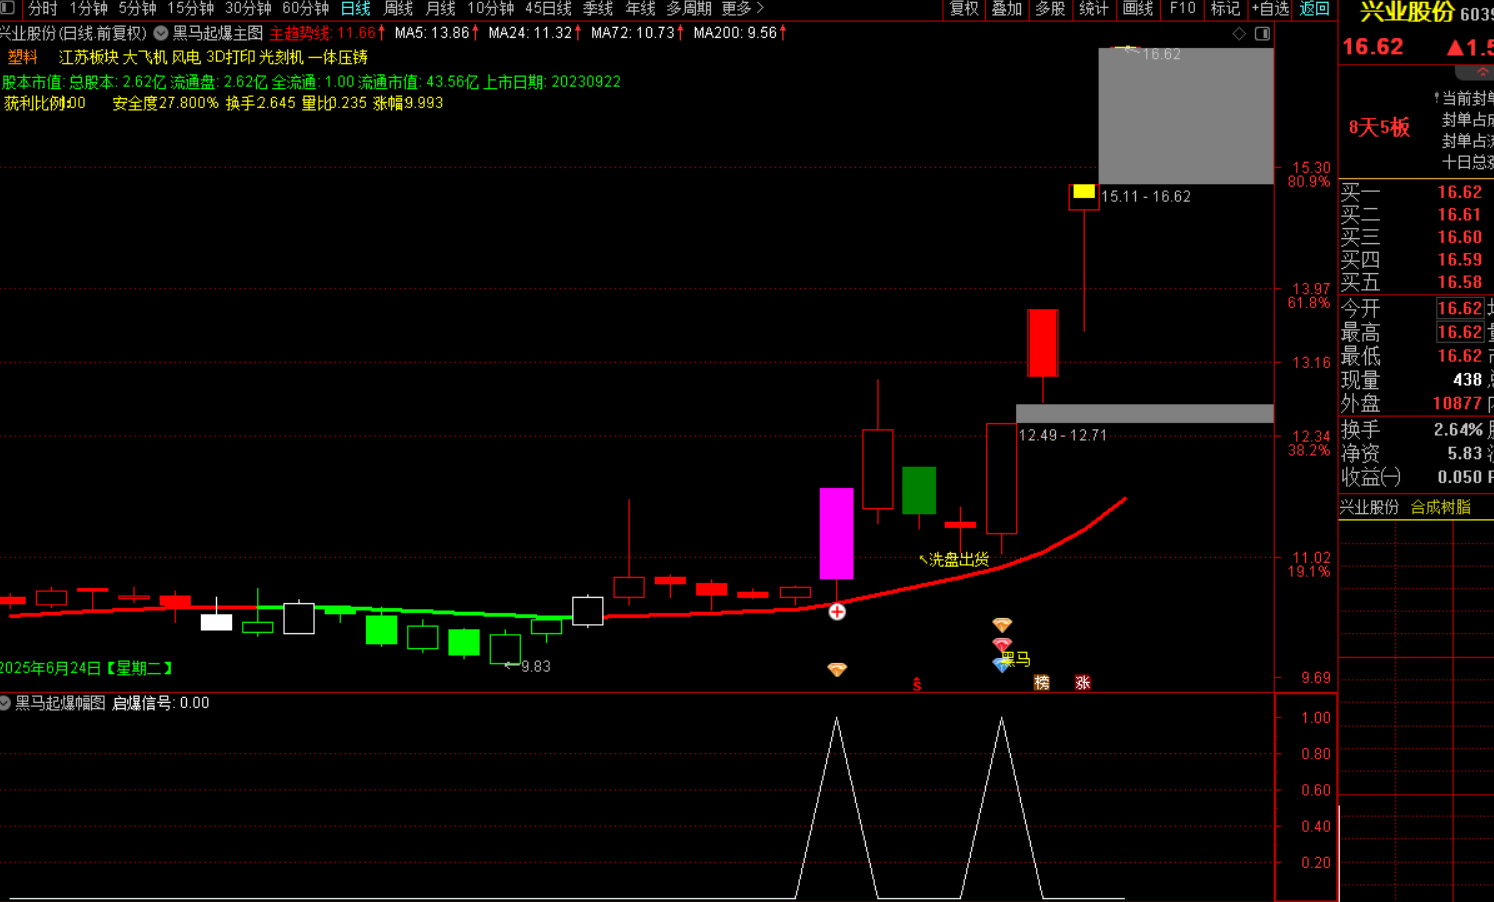Click the 涨 marker icon on chart
The width and height of the screenshot is (1494, 902).
point(1082,682)
